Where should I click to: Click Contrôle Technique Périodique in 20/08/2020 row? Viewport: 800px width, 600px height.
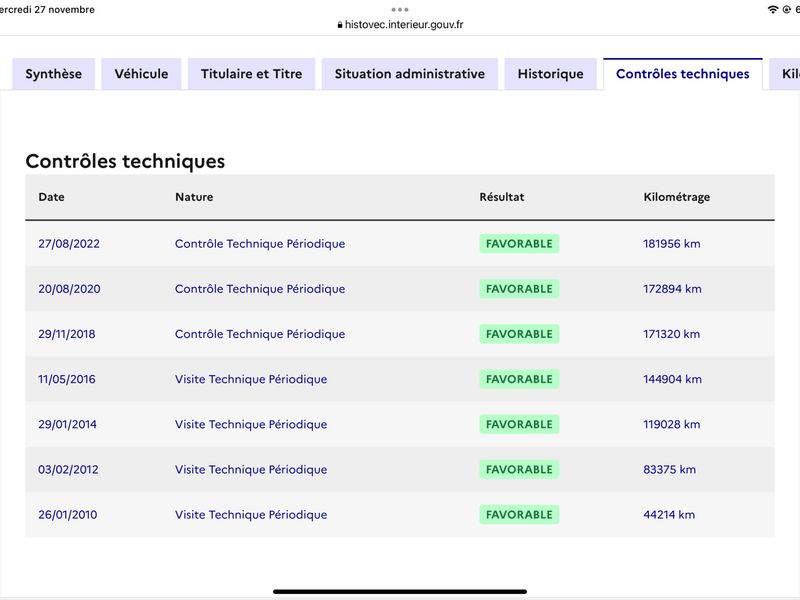point(260,289)
